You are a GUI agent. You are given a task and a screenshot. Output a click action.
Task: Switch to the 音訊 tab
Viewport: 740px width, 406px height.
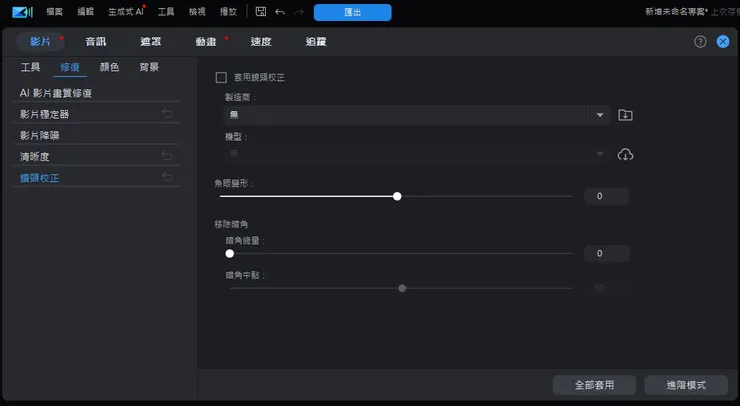(x=96, y=42)
